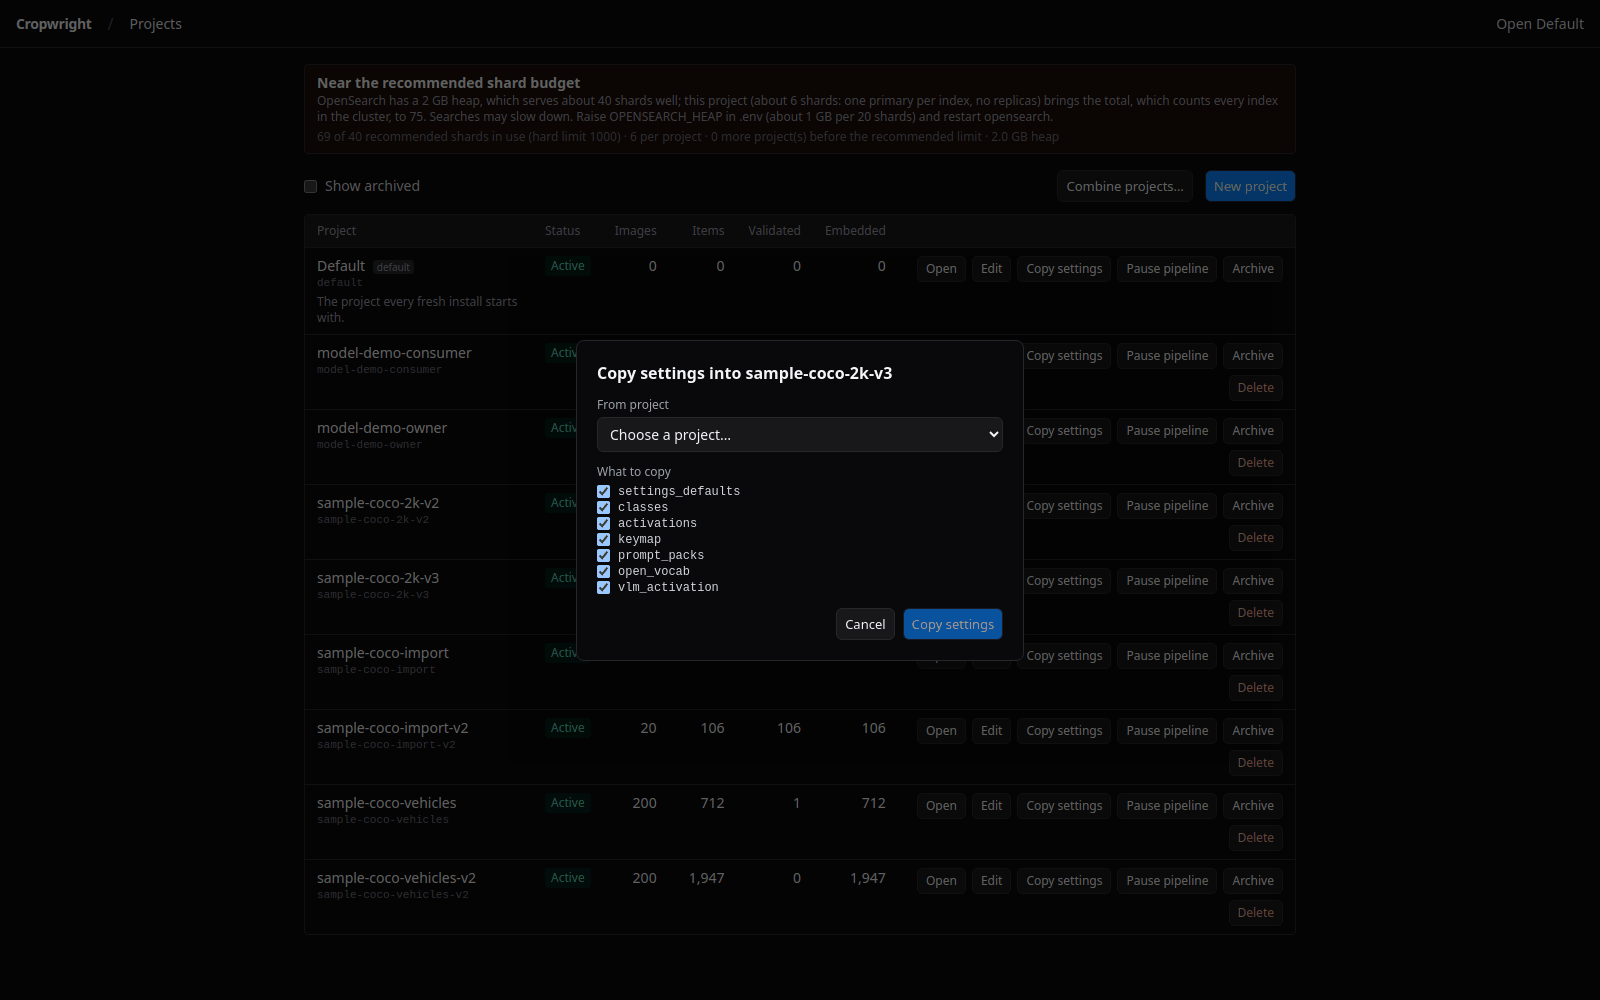The height and width of the screenshot is (1000, 1600).
Task: Toggle the activations checkbox
Action: pos(604,523)
